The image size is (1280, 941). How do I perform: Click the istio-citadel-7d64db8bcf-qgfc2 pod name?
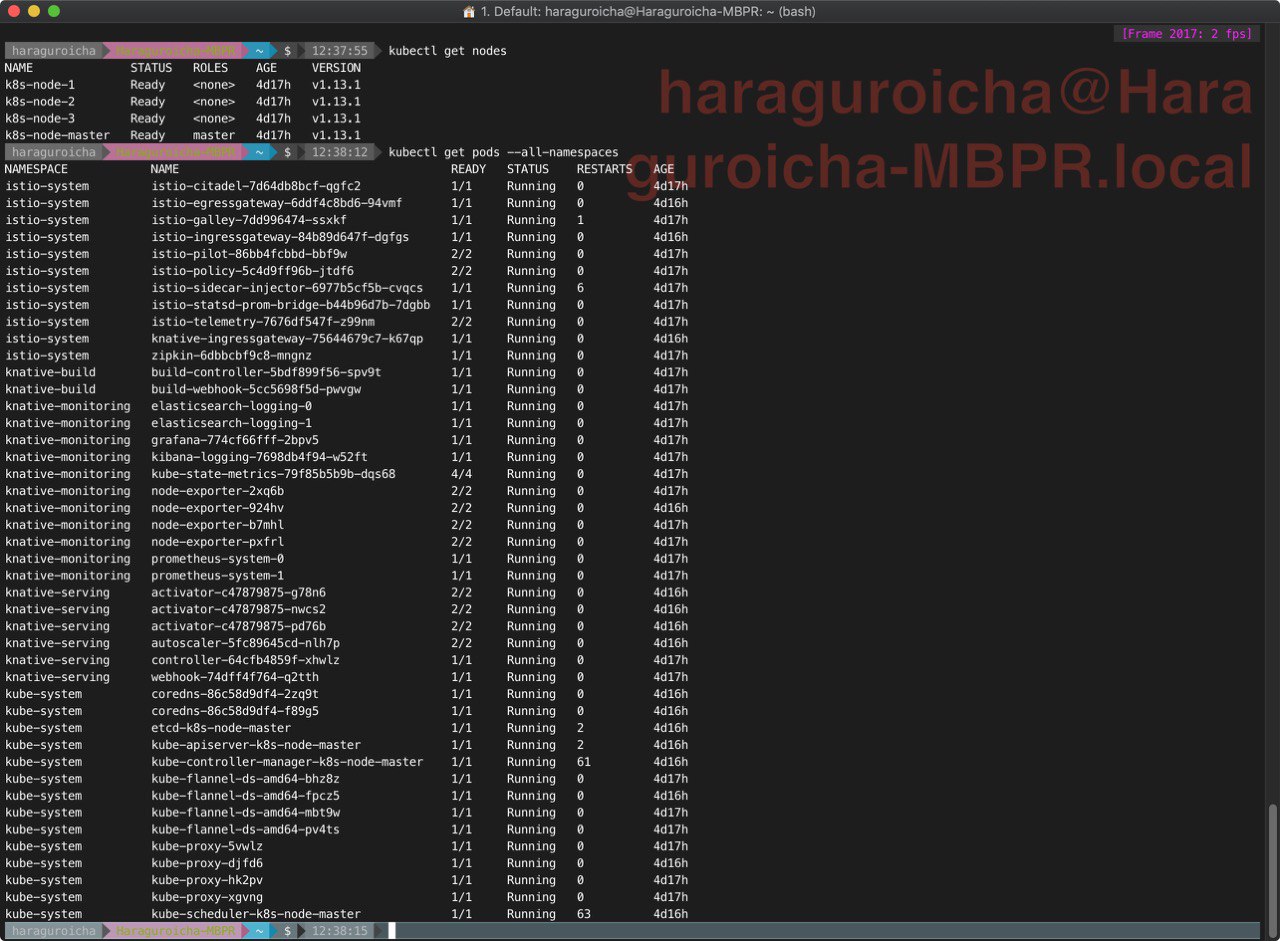256,186
